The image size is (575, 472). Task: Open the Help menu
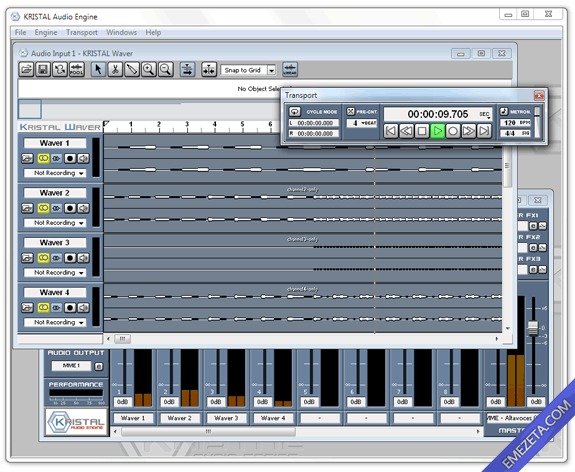click(x=153, y=32)
